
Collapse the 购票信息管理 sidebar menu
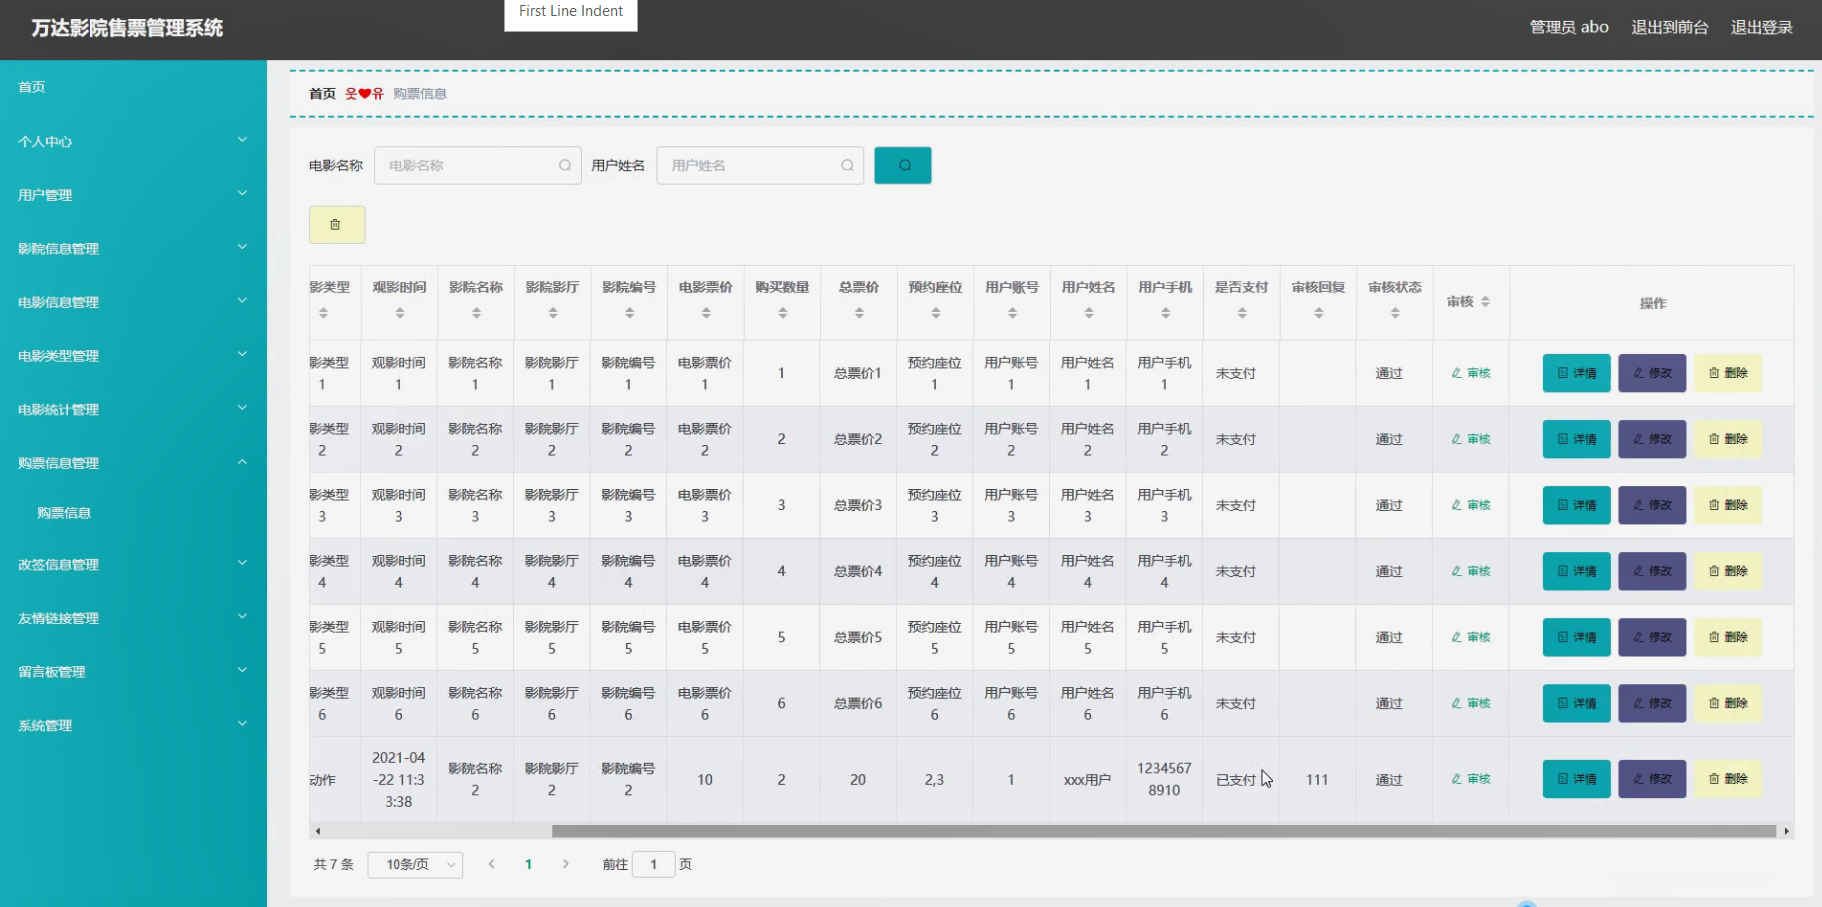tap(132, 463)
